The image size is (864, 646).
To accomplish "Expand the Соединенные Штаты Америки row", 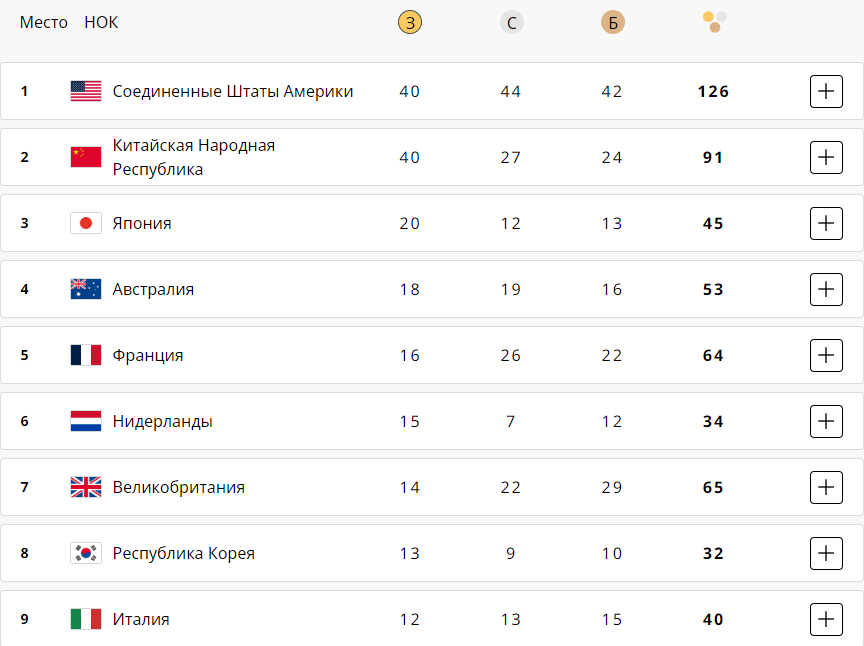I will (x=826, y=91).
